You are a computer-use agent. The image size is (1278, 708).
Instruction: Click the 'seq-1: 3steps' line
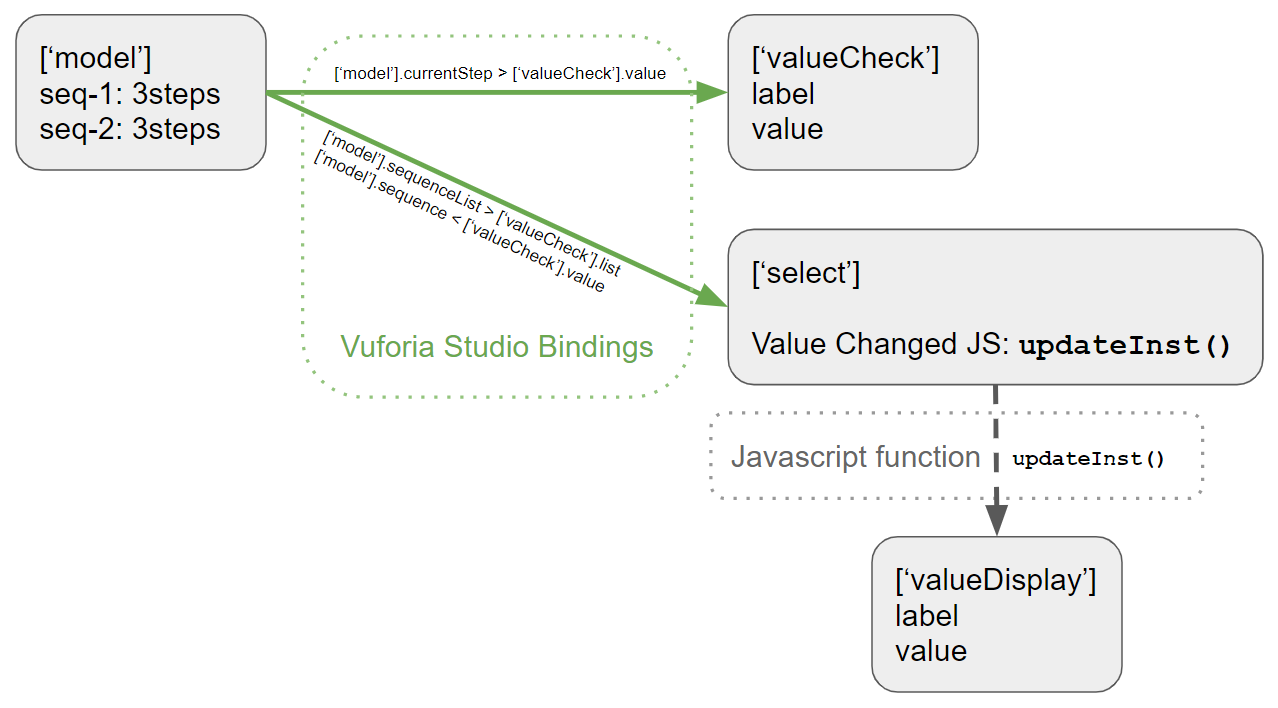[x=130, y=94]
